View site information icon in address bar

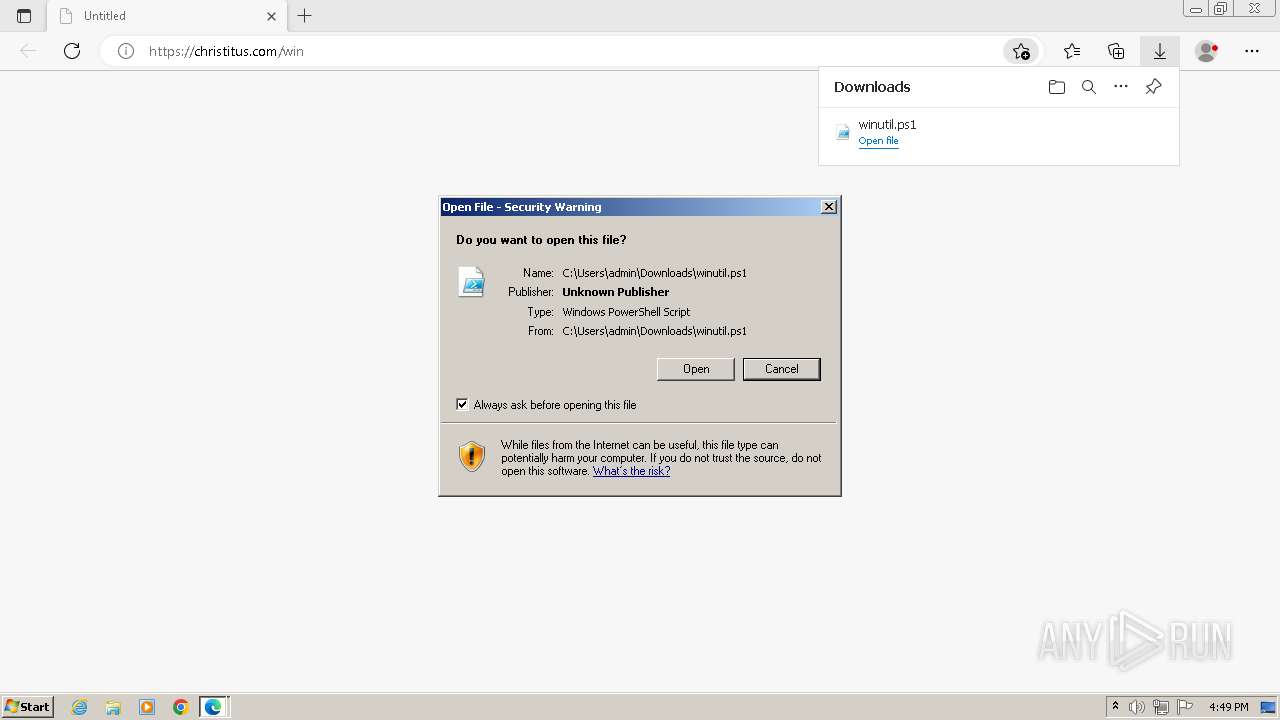[x=126, y=51]
